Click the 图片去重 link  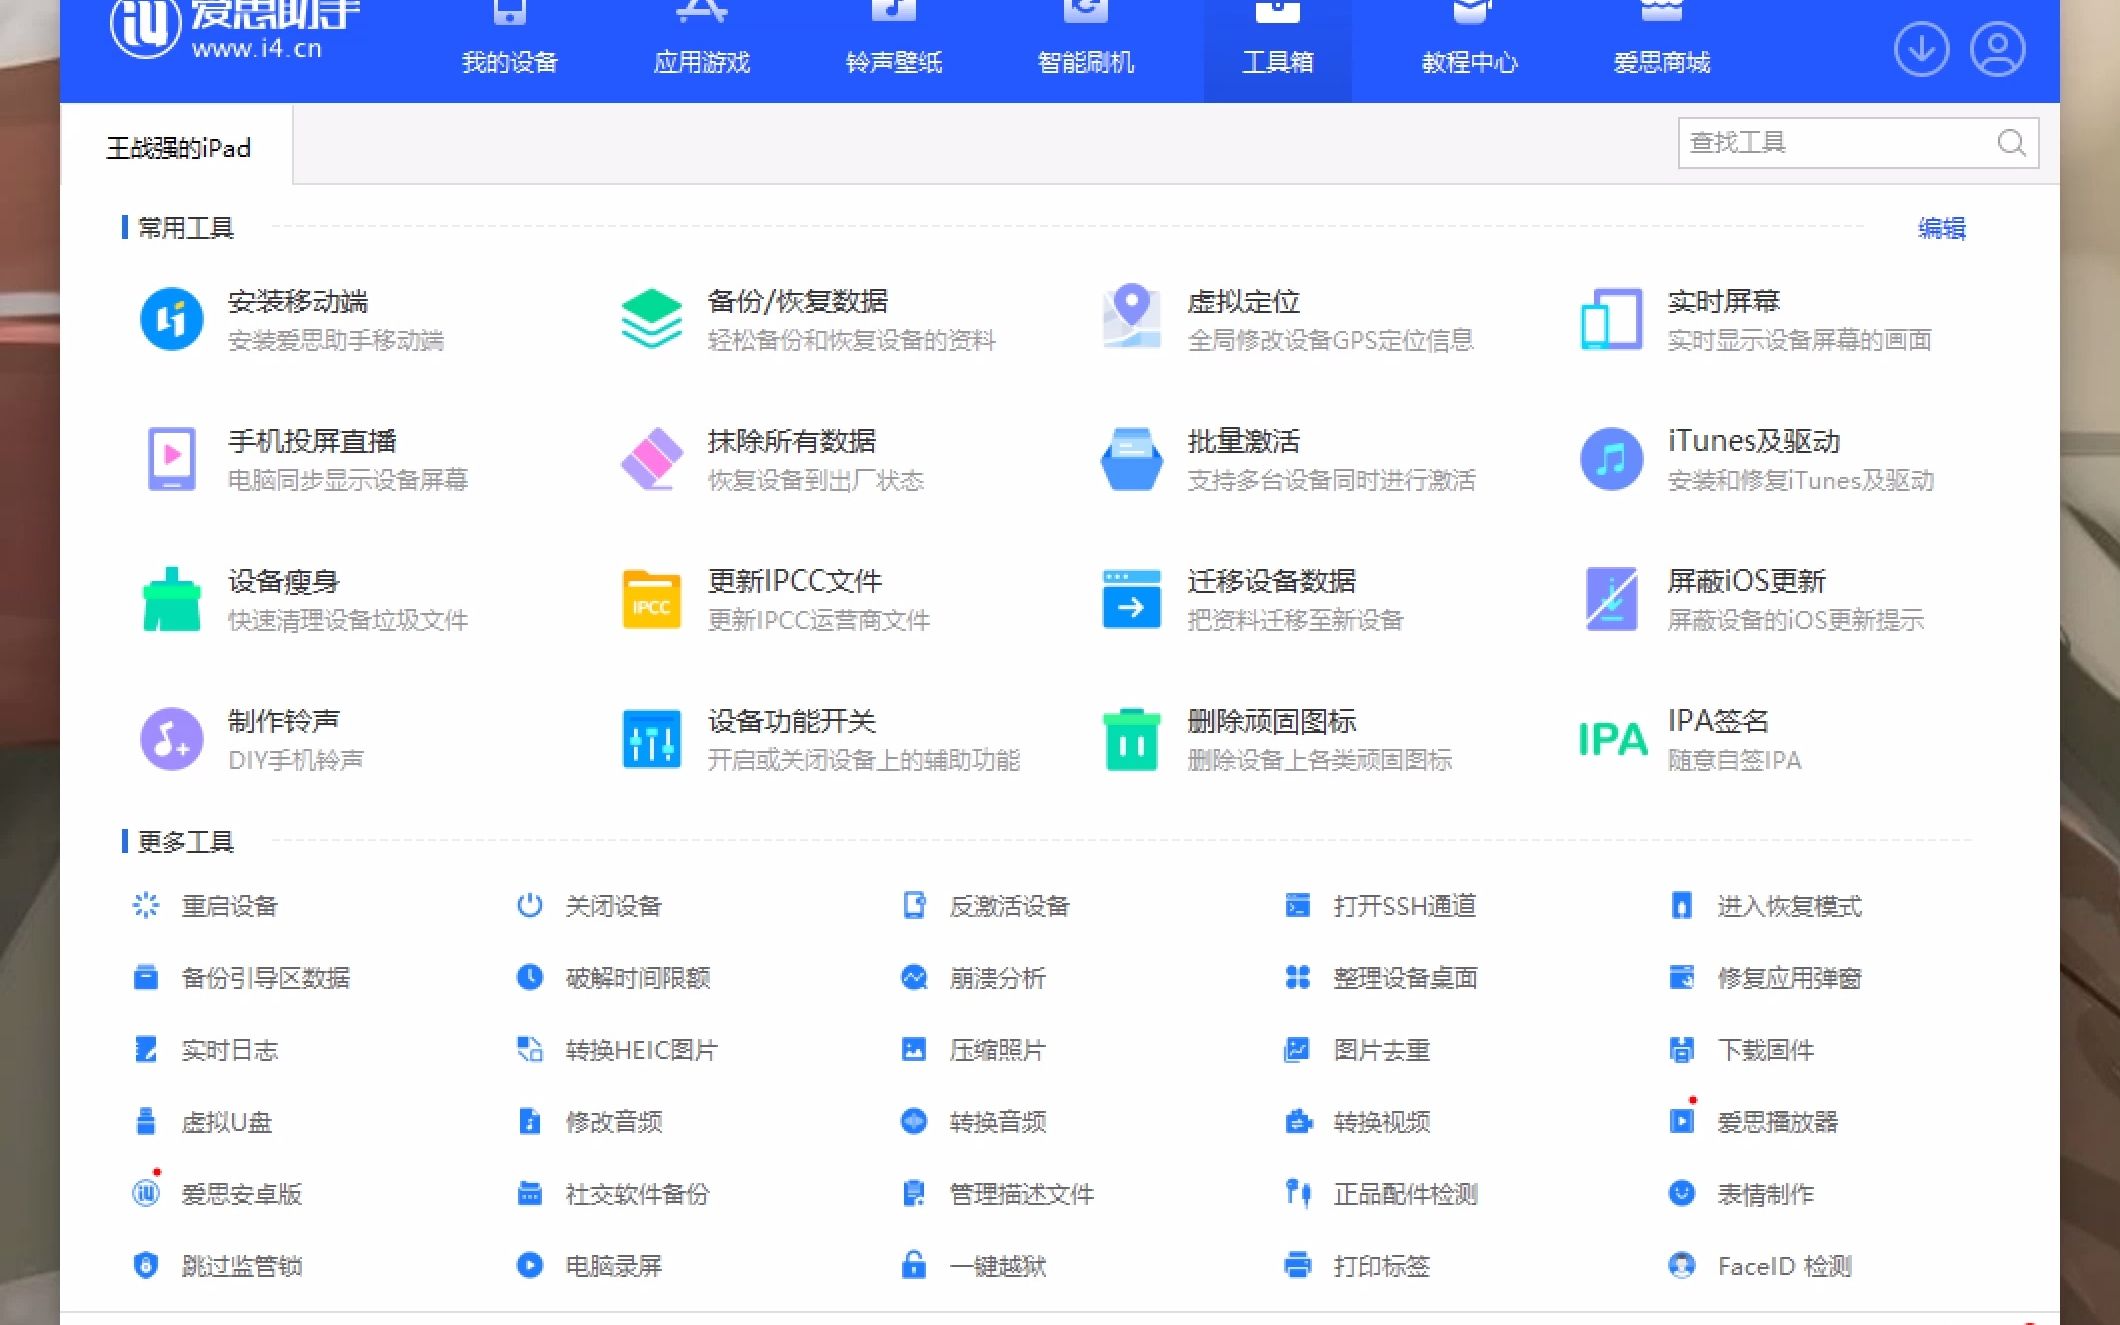click(1381, 1049)
